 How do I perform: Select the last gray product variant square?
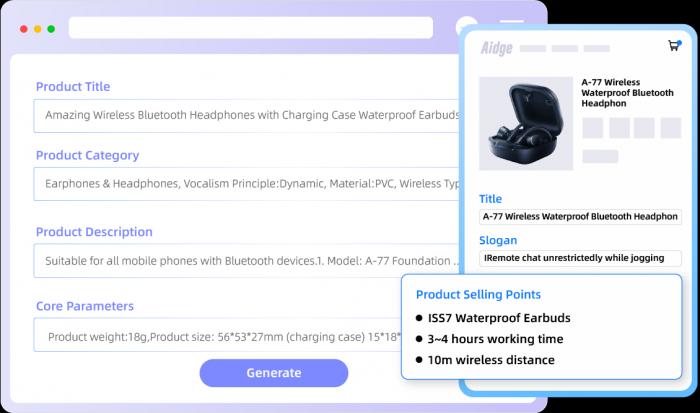671,128
